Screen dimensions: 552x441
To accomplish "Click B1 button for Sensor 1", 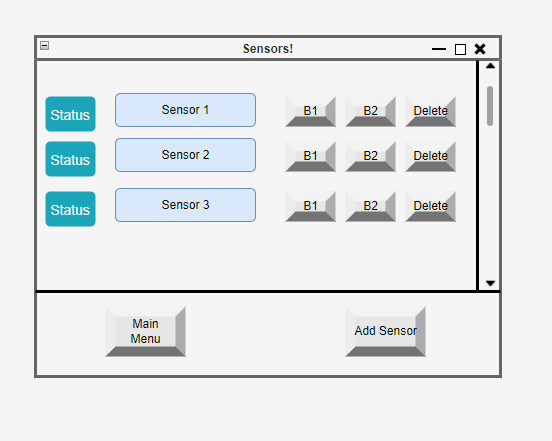I will (310, 111).
